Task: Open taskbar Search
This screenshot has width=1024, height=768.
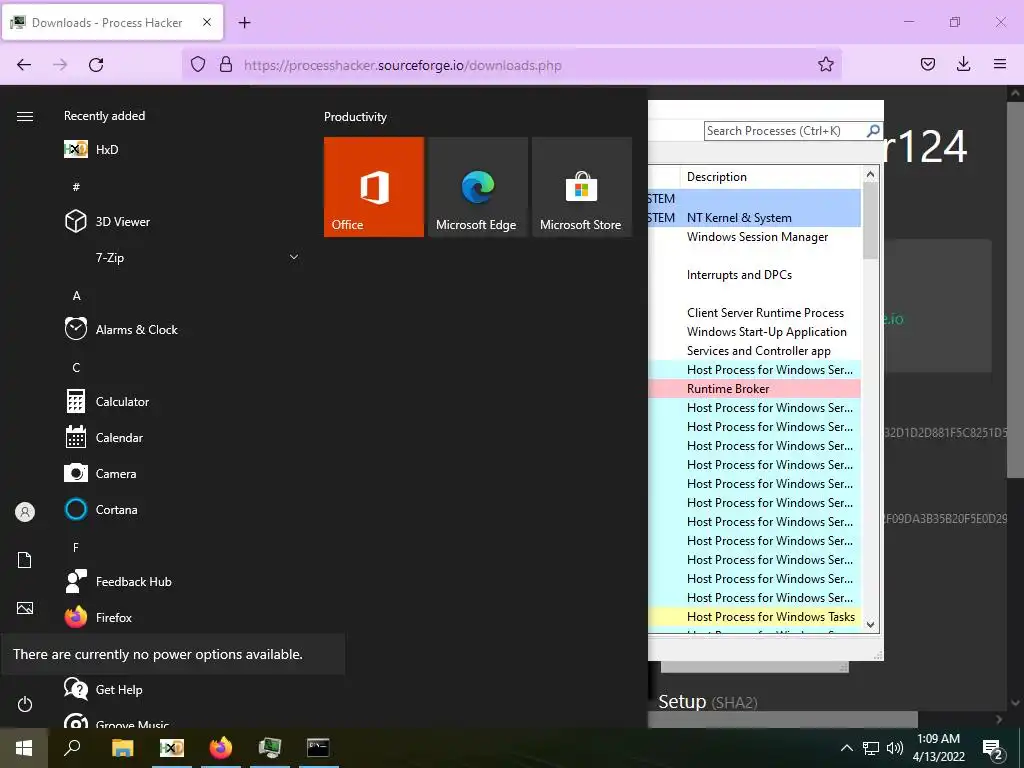Action: click(72, 748)
